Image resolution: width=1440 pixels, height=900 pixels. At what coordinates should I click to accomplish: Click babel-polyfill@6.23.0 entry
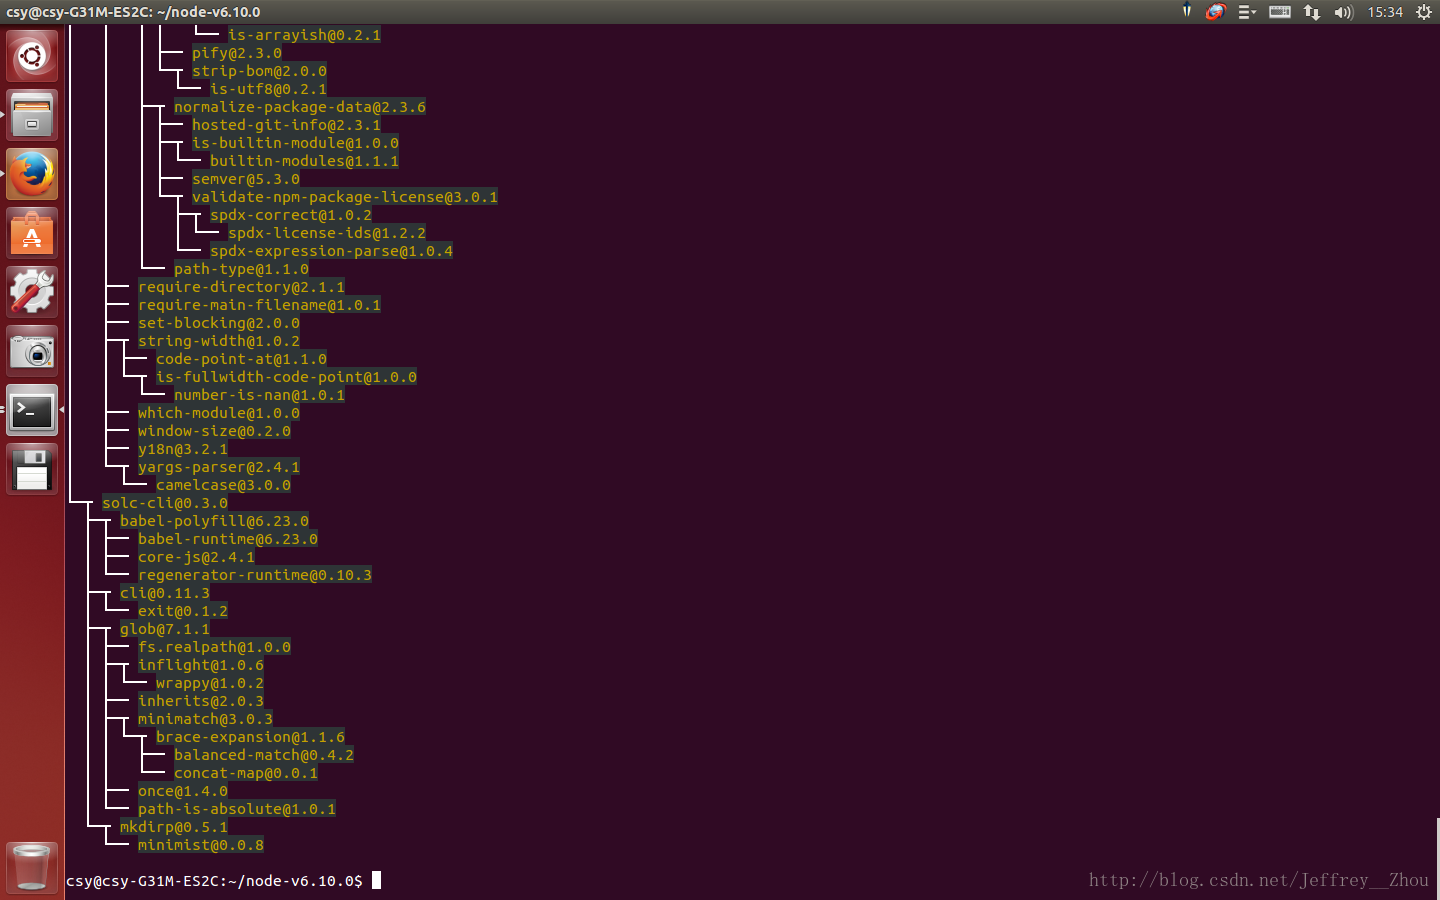[214, 521]
